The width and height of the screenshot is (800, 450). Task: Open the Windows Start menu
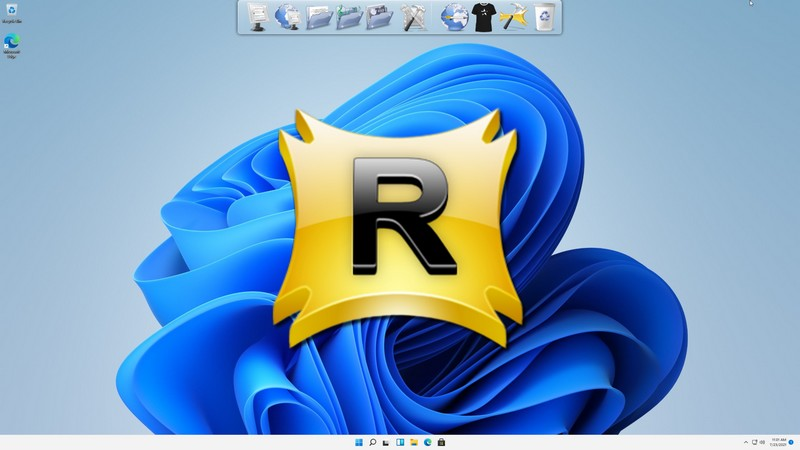coord(358,442)
